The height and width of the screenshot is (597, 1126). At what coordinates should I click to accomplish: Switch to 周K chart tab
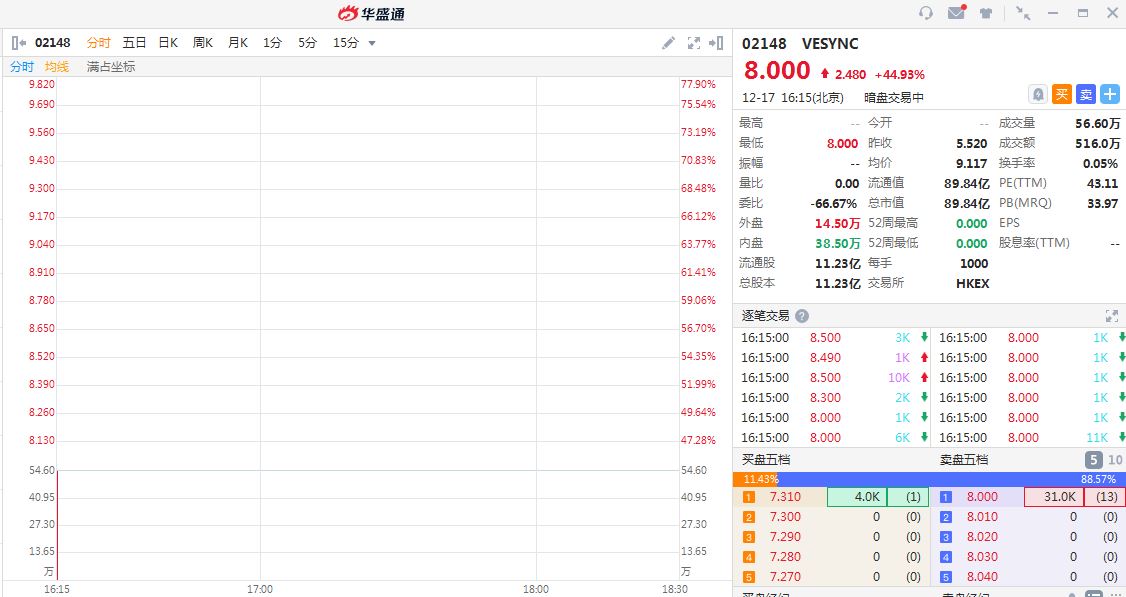click(203, 43)
